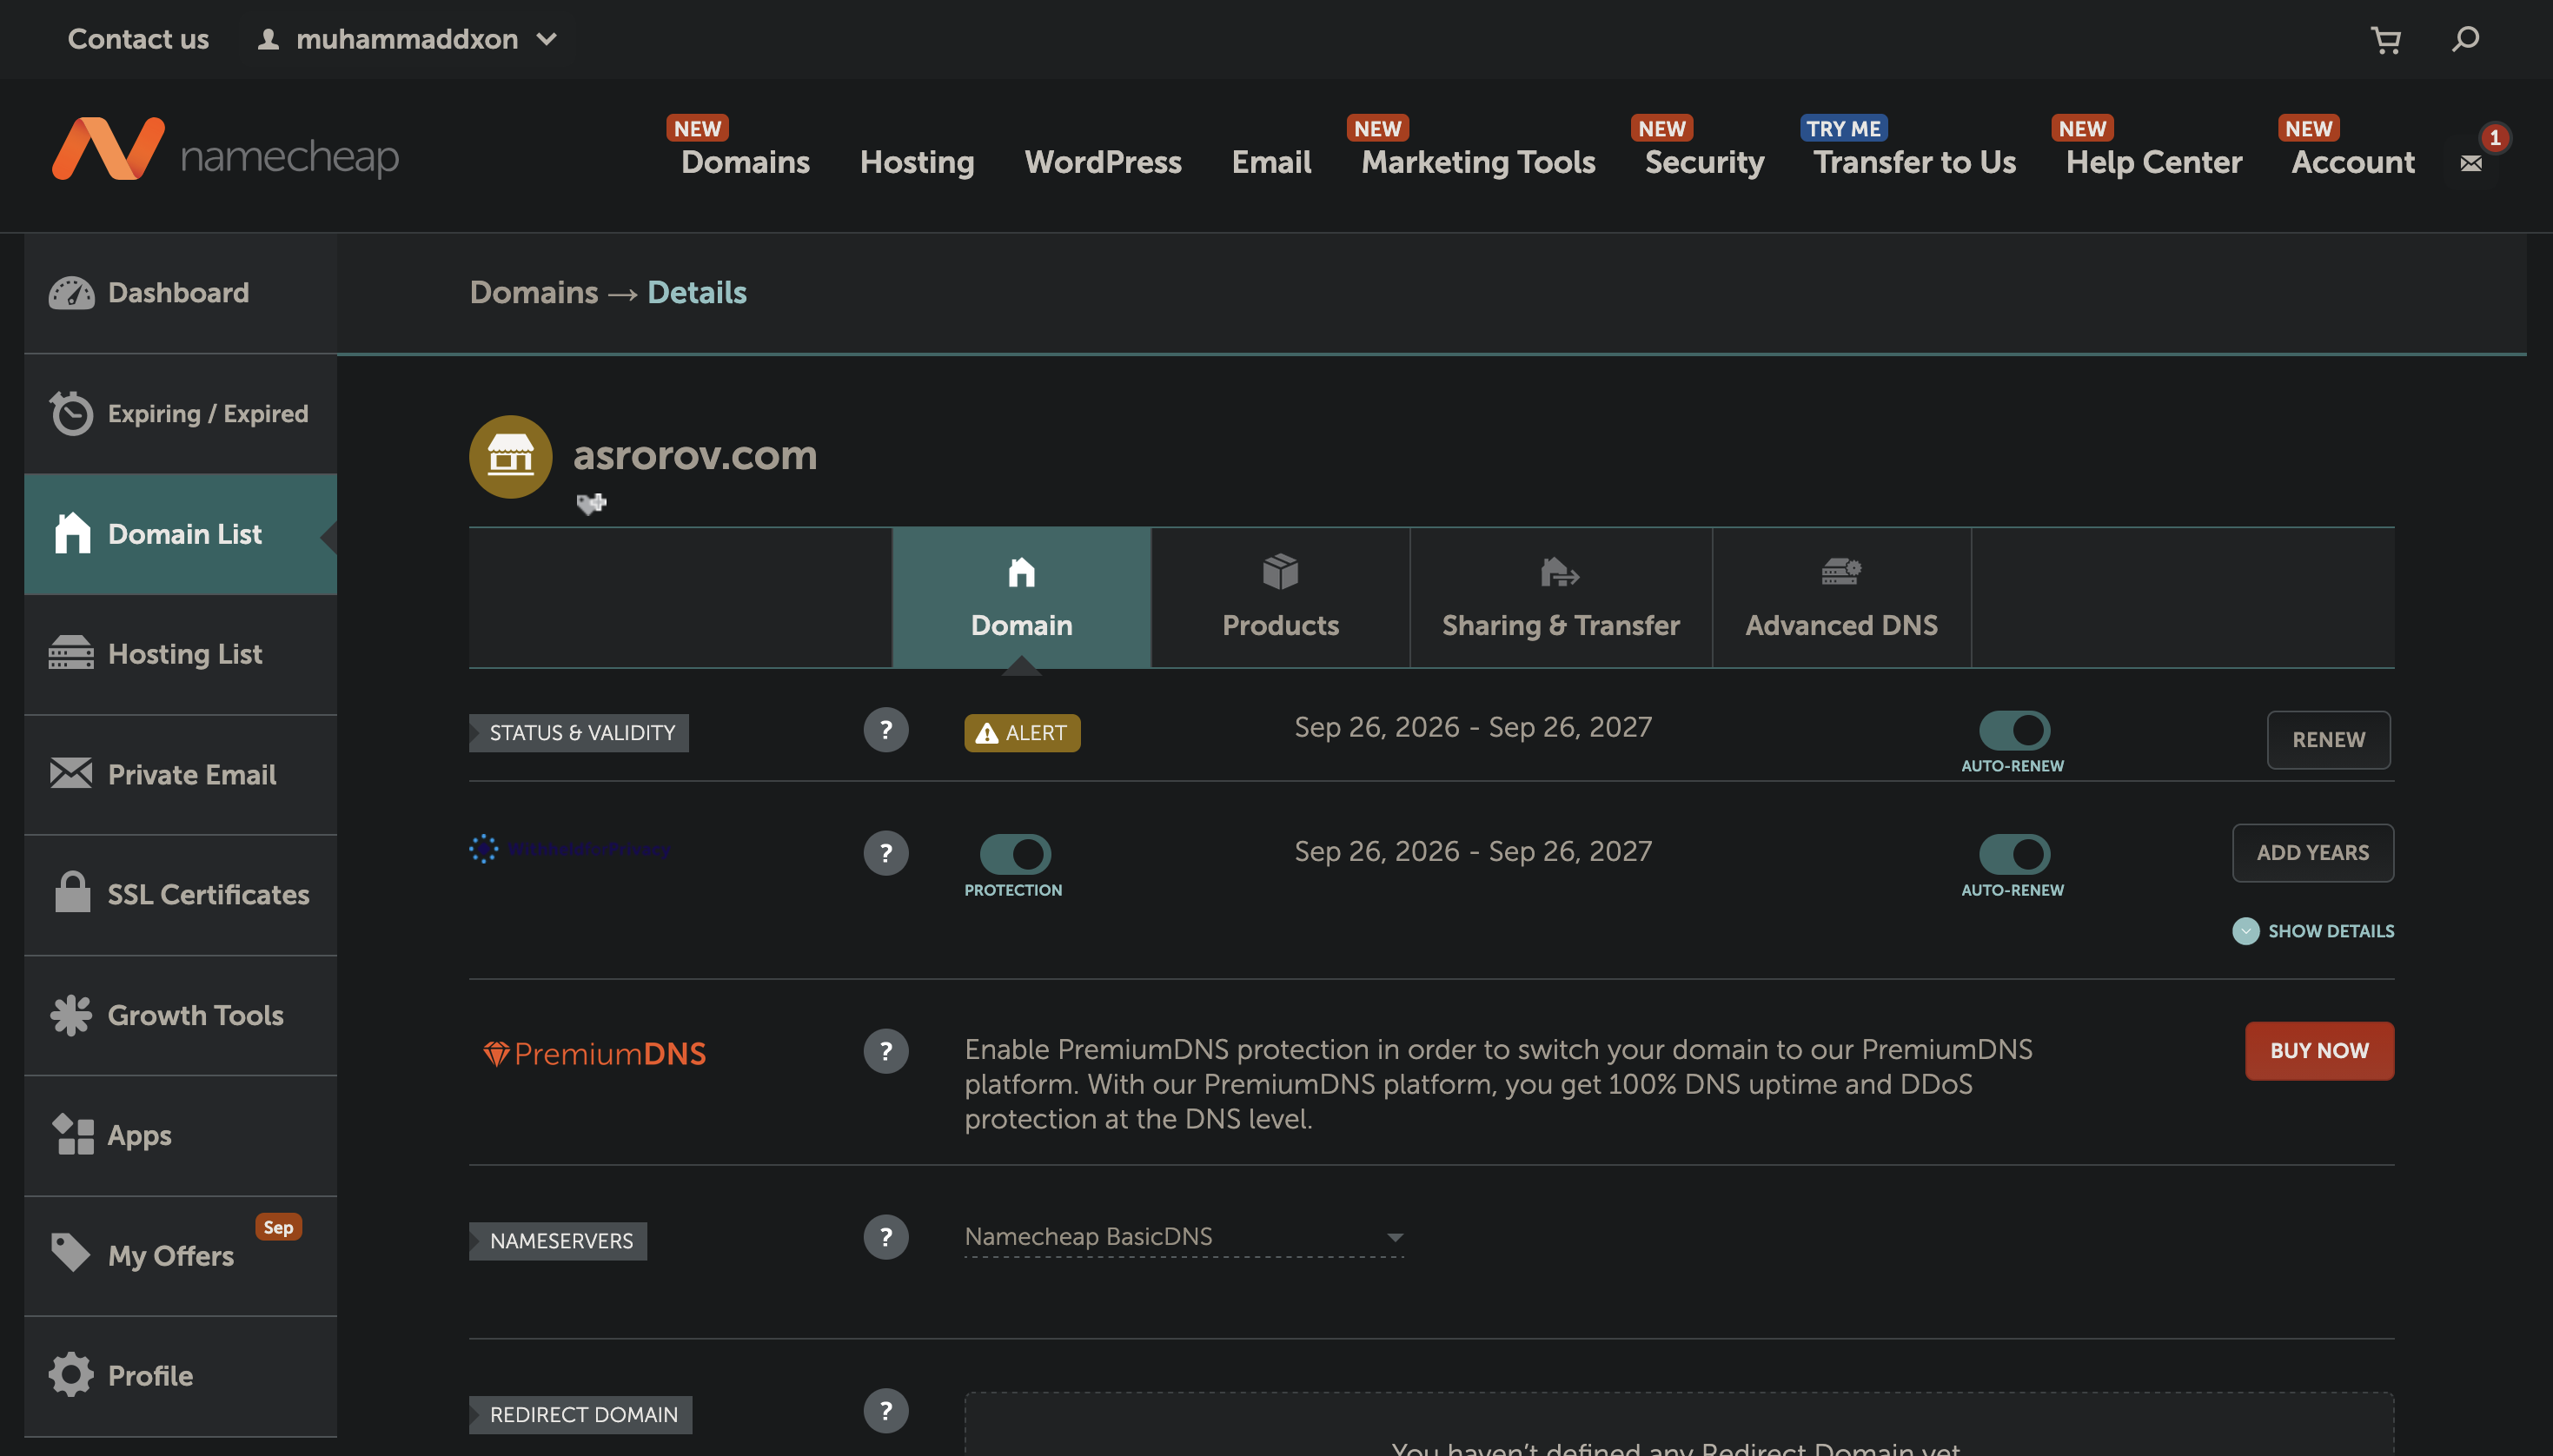
Task: Click the search magnifier icon
Action: pos(2465,39)
